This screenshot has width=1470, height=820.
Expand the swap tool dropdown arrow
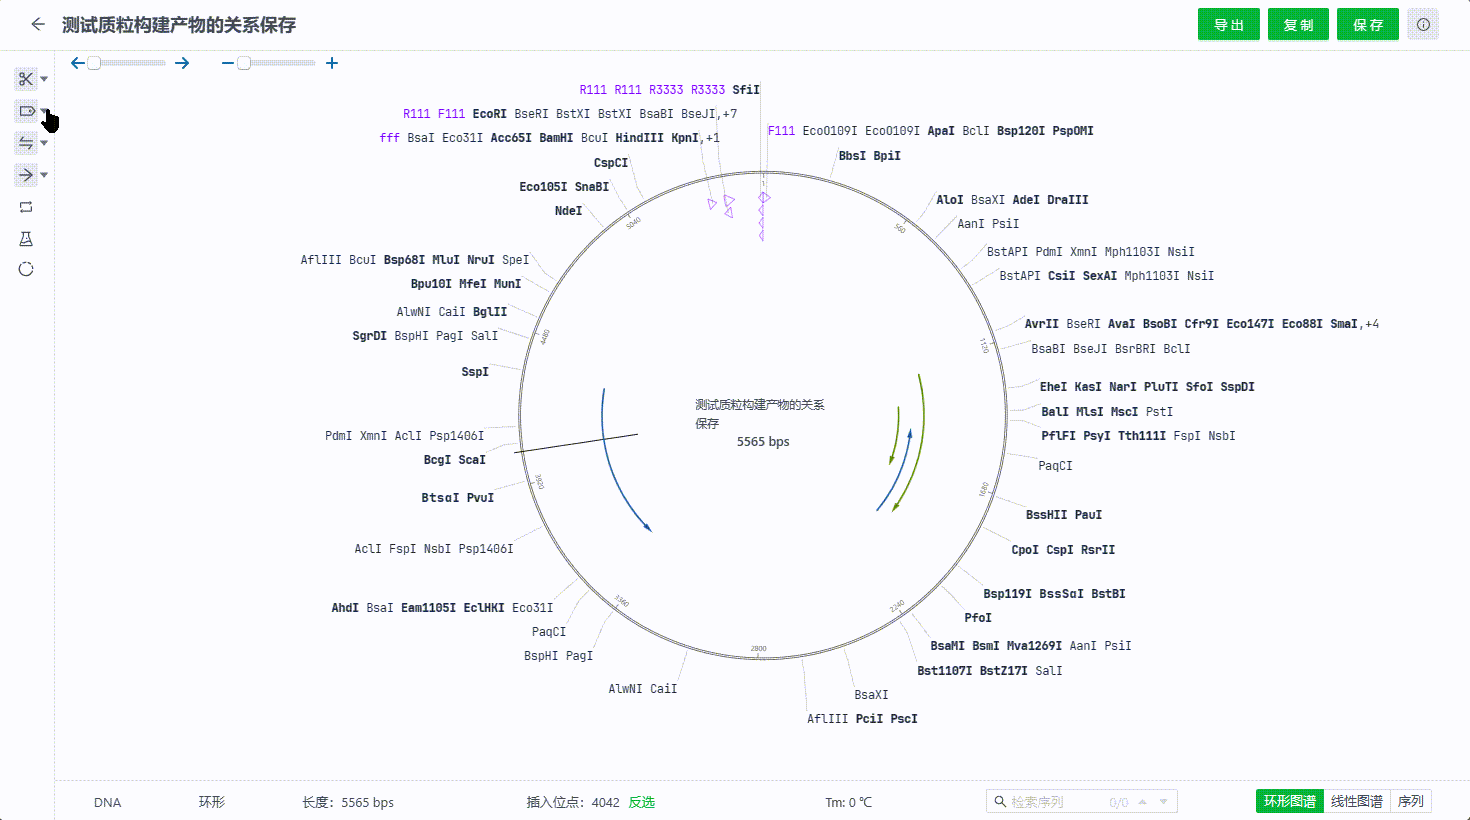pos(44,143)
